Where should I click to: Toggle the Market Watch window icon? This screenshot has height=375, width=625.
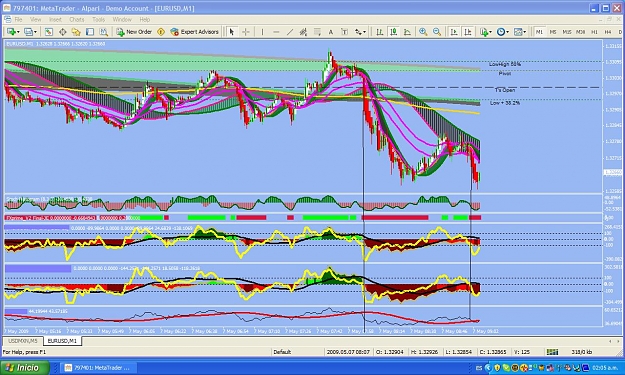(49, 32)
